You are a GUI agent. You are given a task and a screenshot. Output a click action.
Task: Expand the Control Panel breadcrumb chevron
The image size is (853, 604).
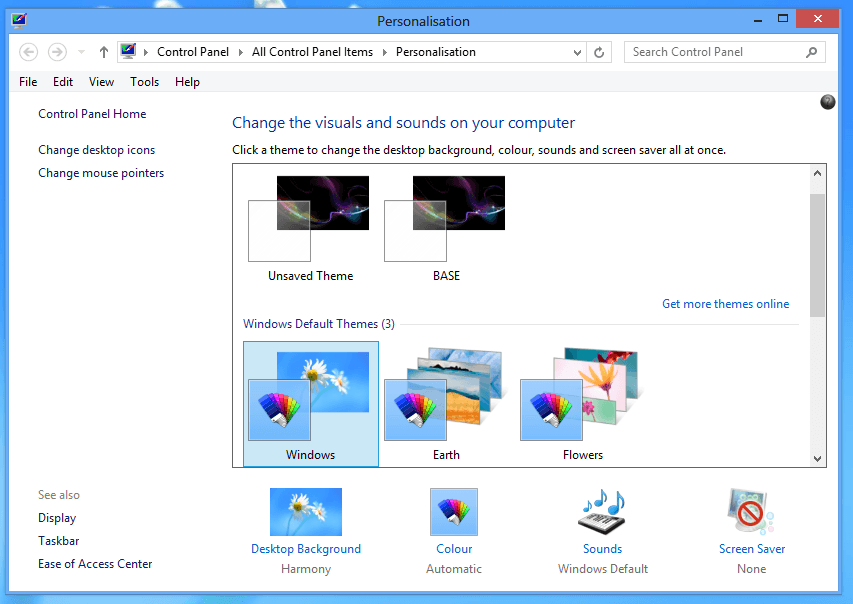pyautogui.click(x=240, y=52)
